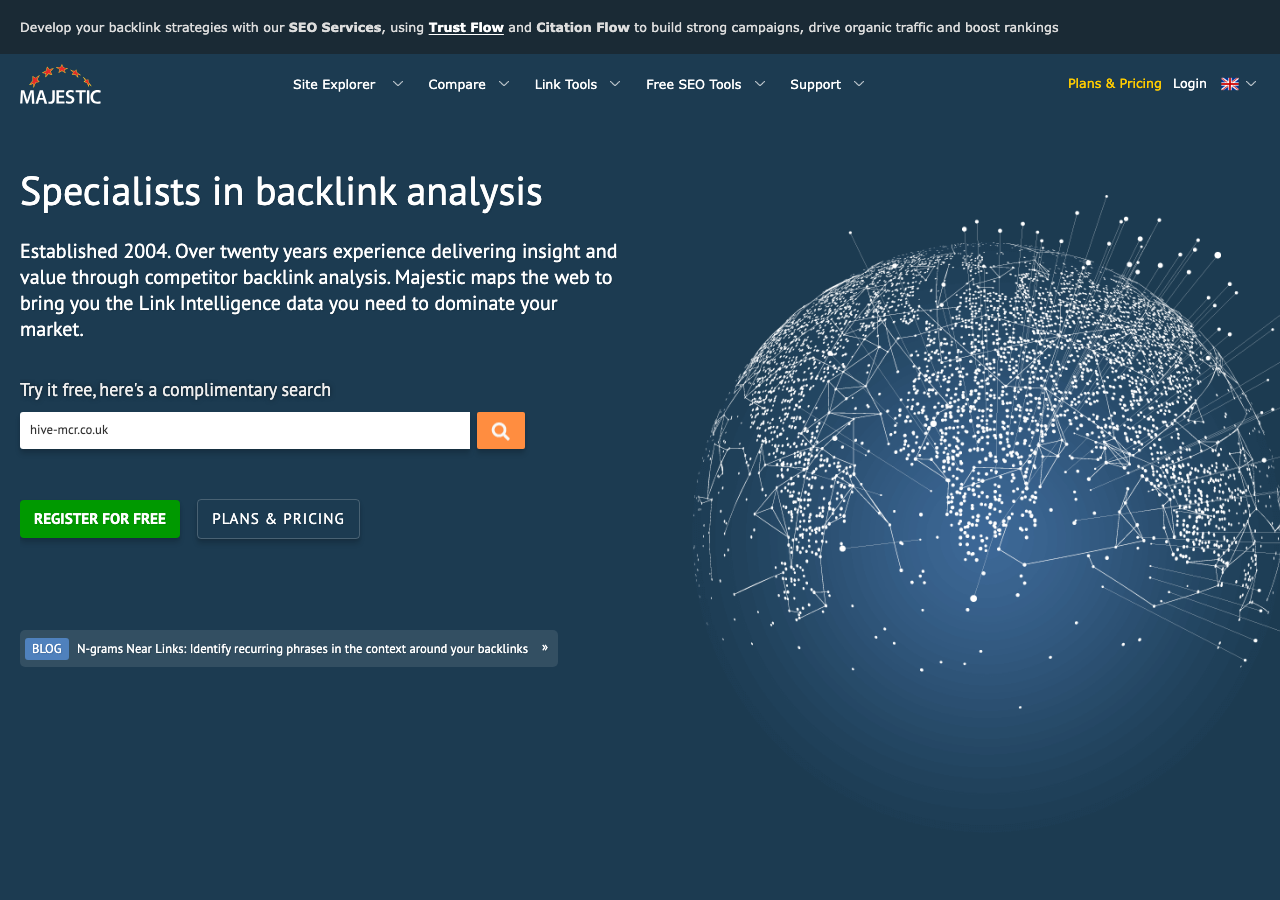Click the arrow at end of blog banner
Viewport: 1280px width, 900px height.
click(545, 648)
